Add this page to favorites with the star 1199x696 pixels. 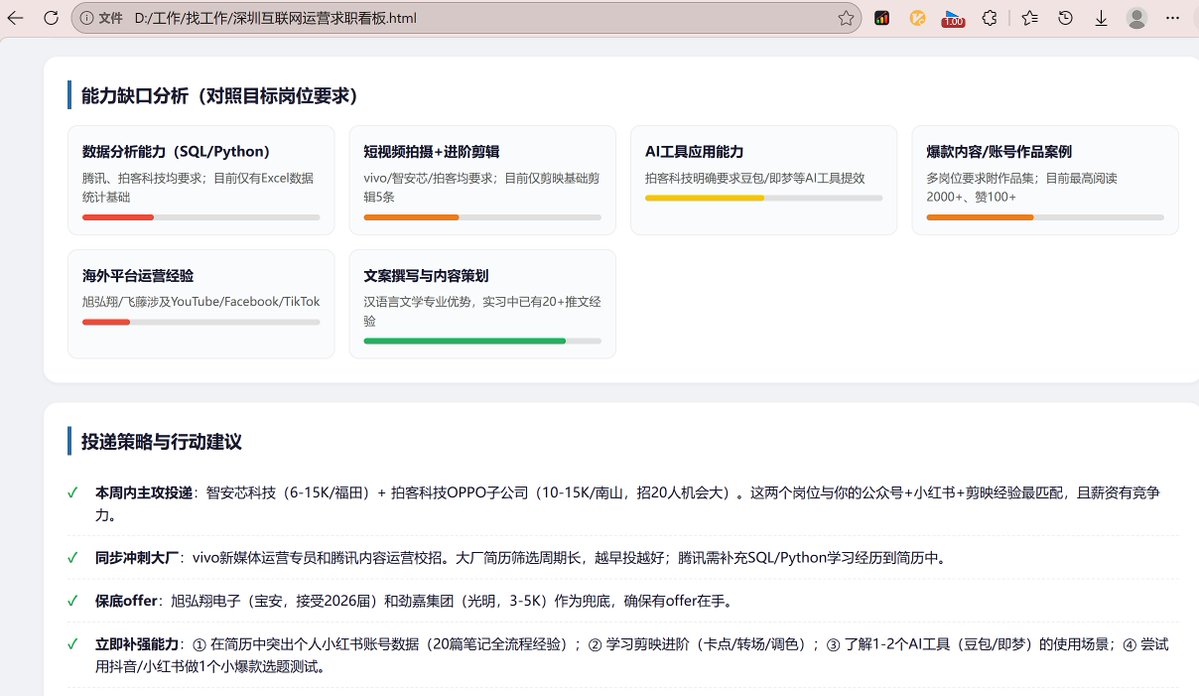(x=845, y=18)
